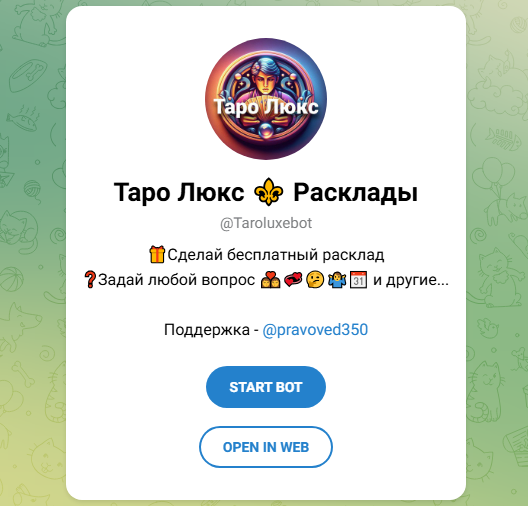Start the bot with START BOT button
528x506 pixels.
click(266, 387)
